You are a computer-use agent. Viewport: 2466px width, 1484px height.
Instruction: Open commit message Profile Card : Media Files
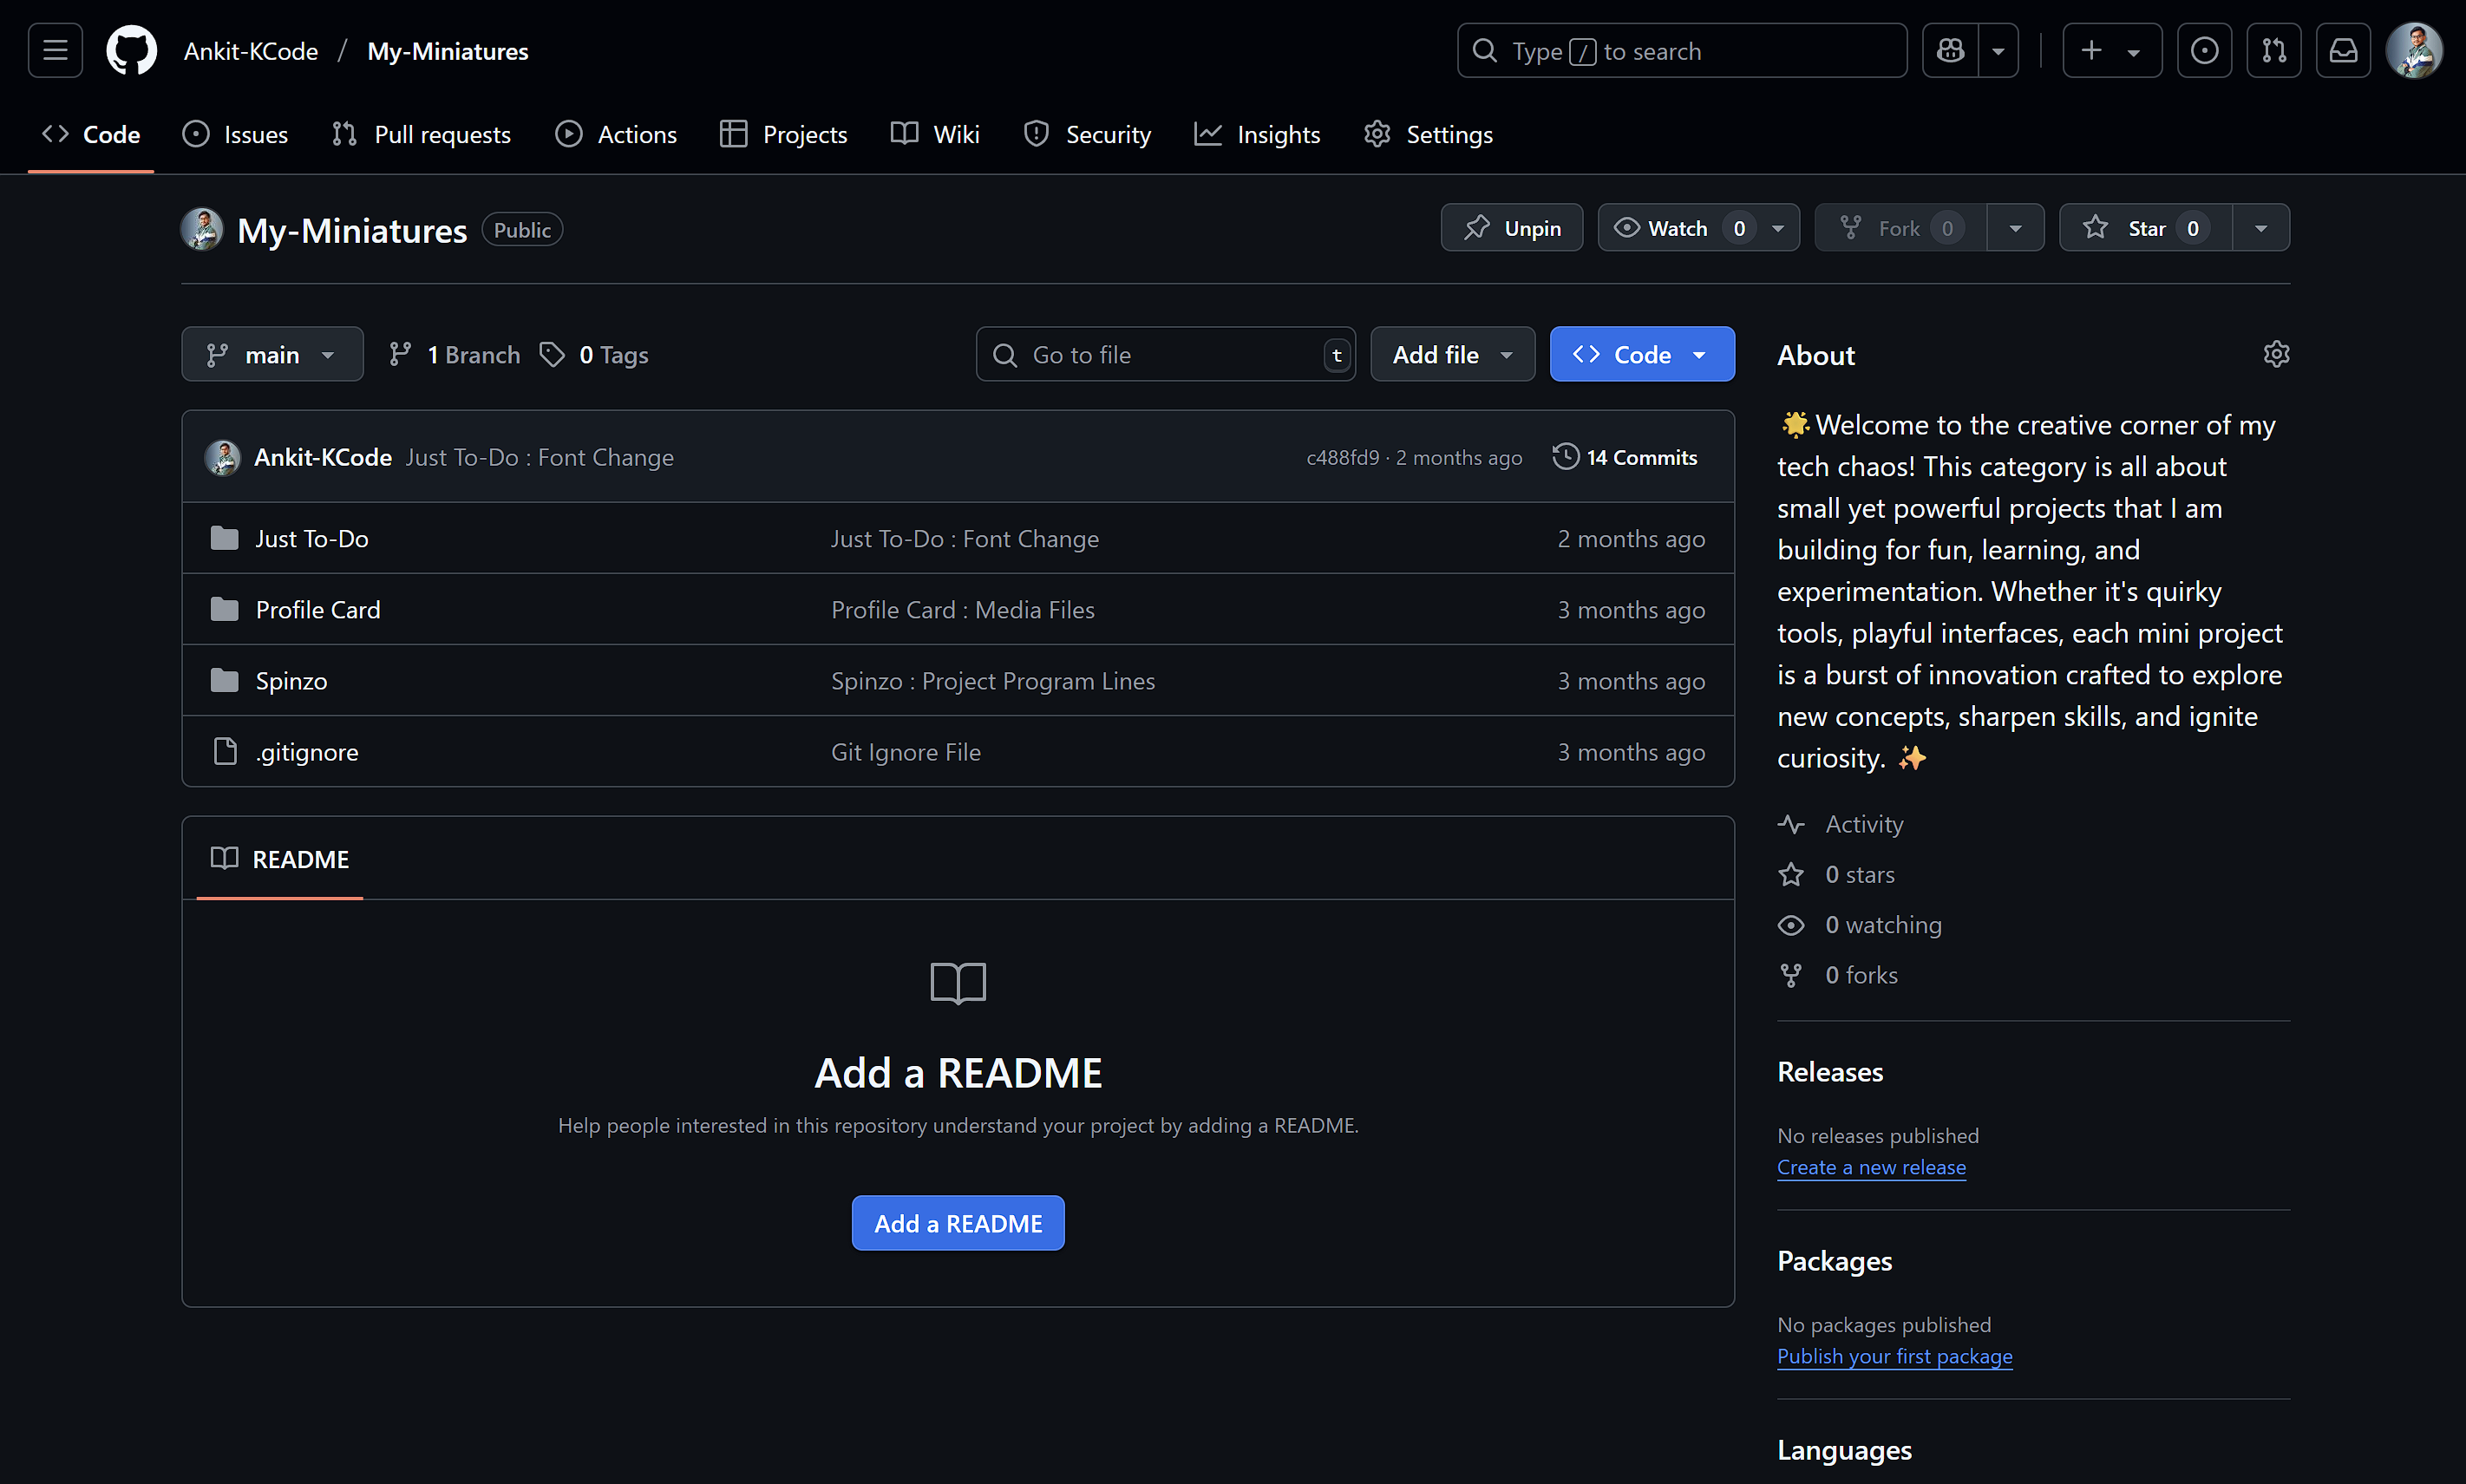(x=963, y=609)
